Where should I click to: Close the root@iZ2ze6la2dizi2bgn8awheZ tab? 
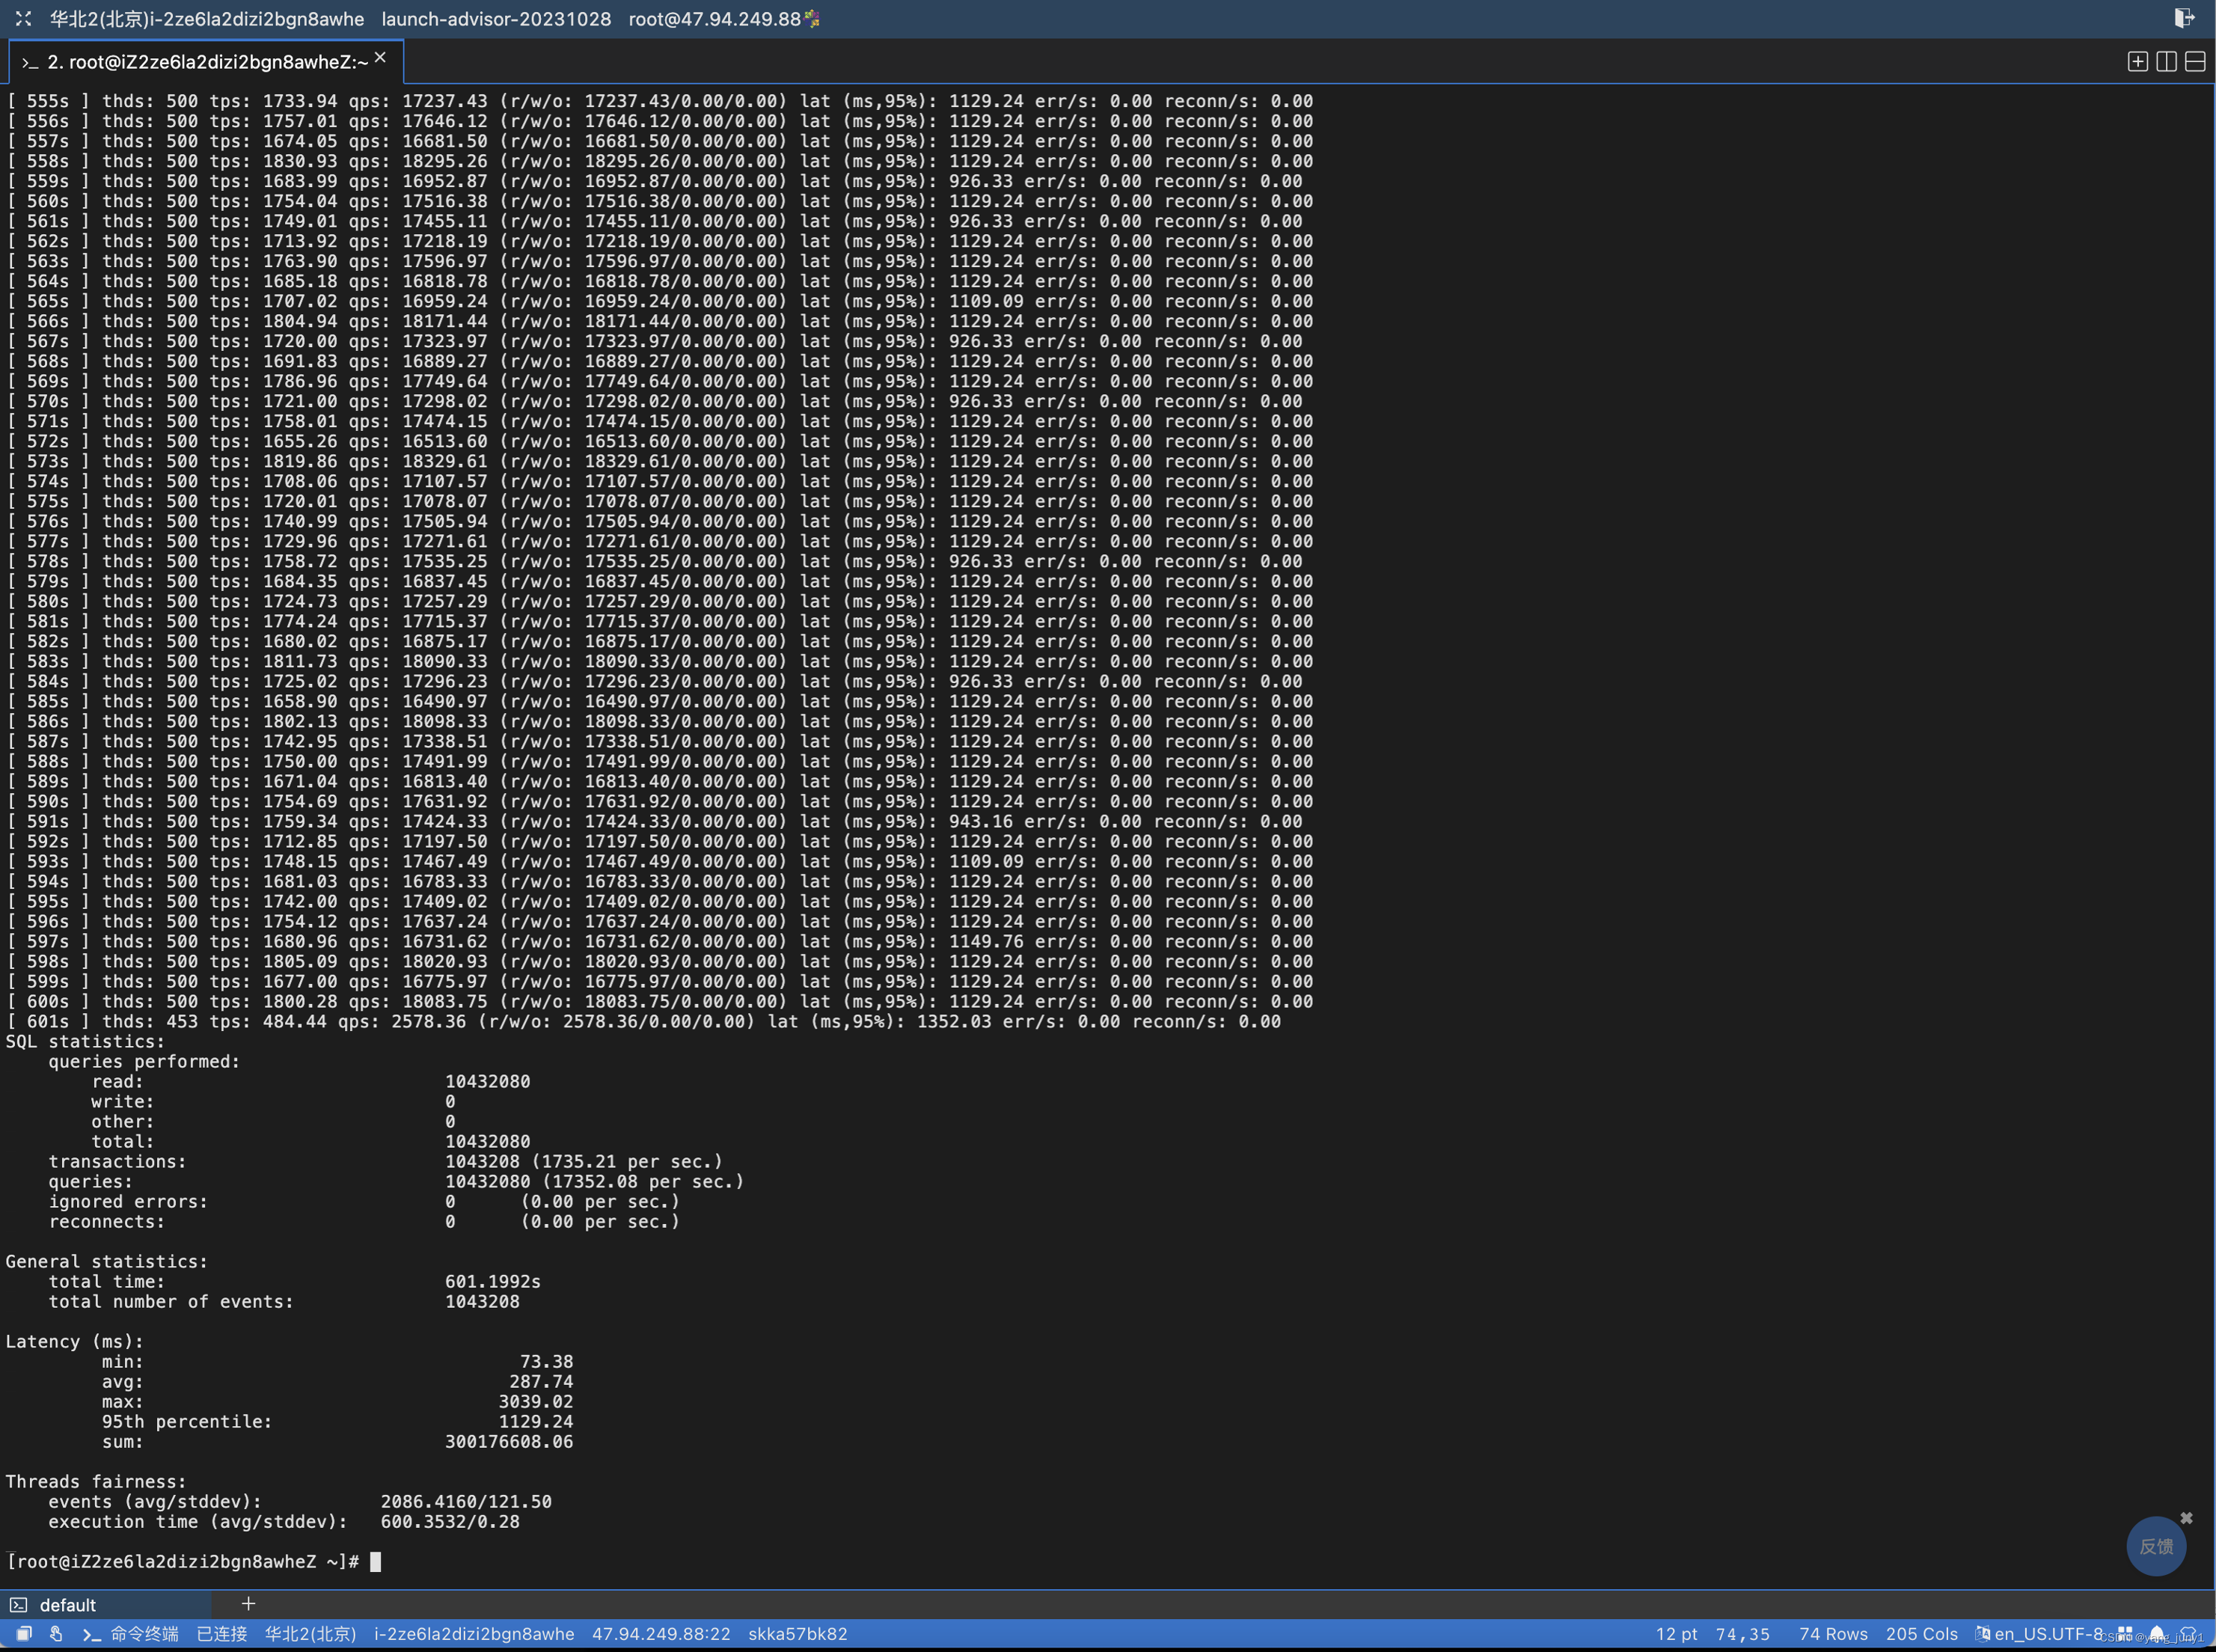click(380, 58)
